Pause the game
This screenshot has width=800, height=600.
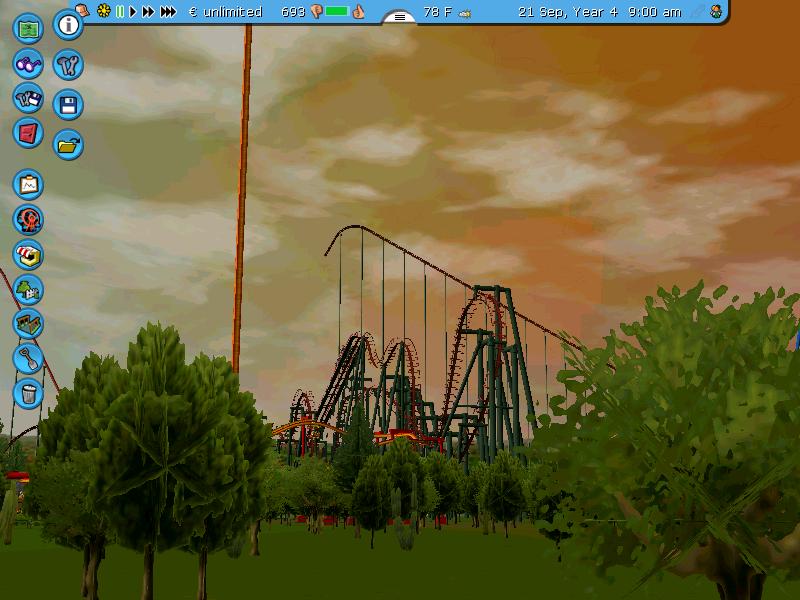120,11
